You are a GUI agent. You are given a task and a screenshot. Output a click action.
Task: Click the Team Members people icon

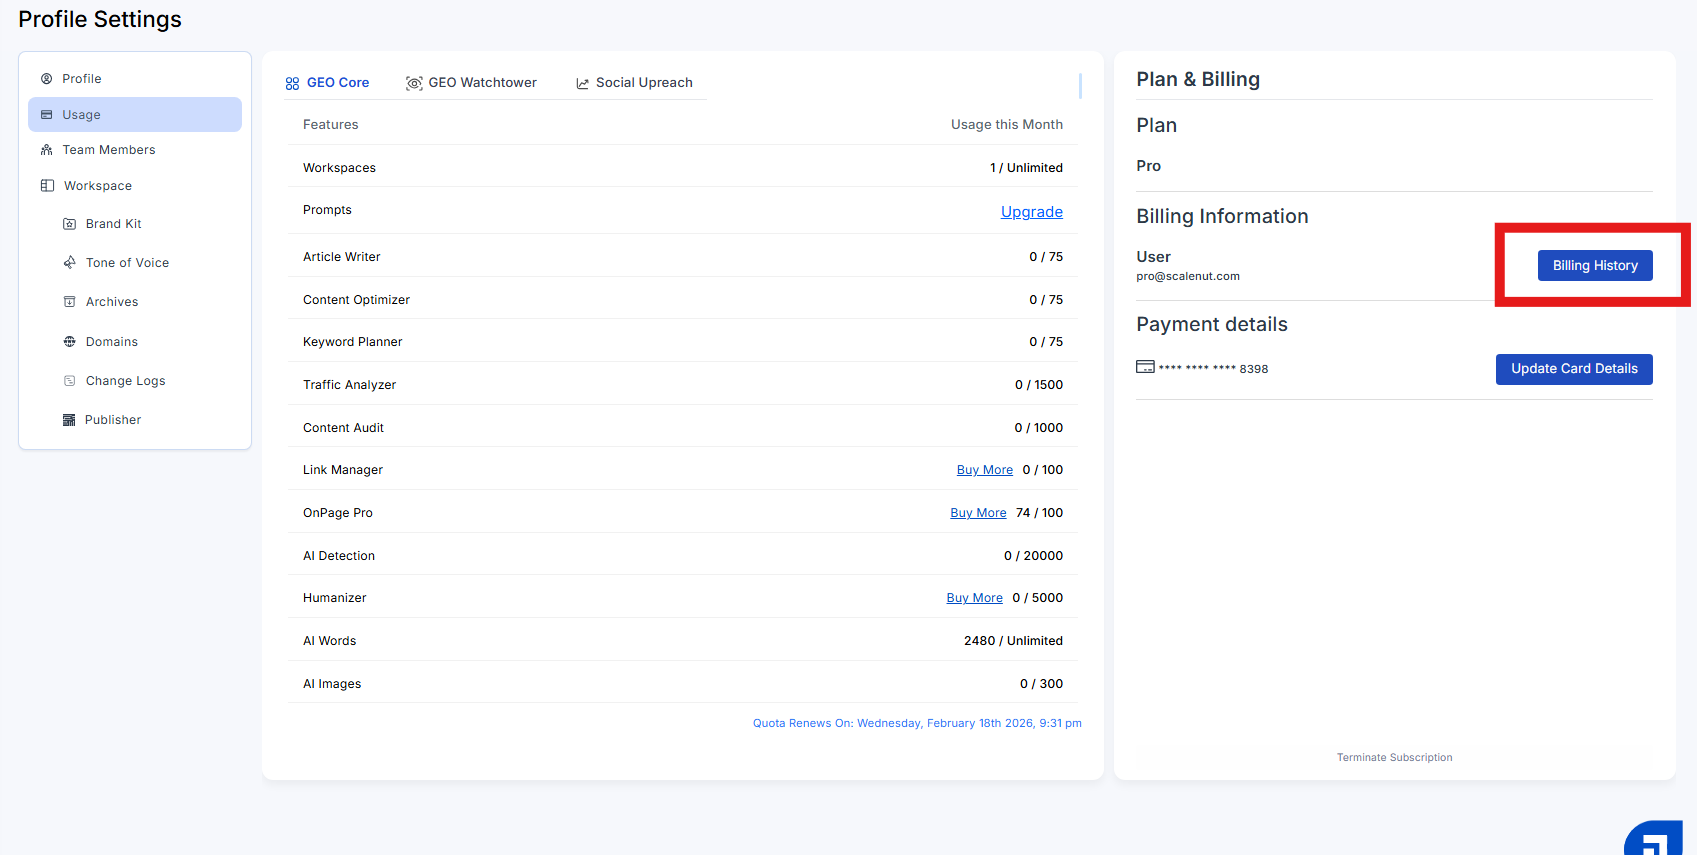[x=46, y=150]
